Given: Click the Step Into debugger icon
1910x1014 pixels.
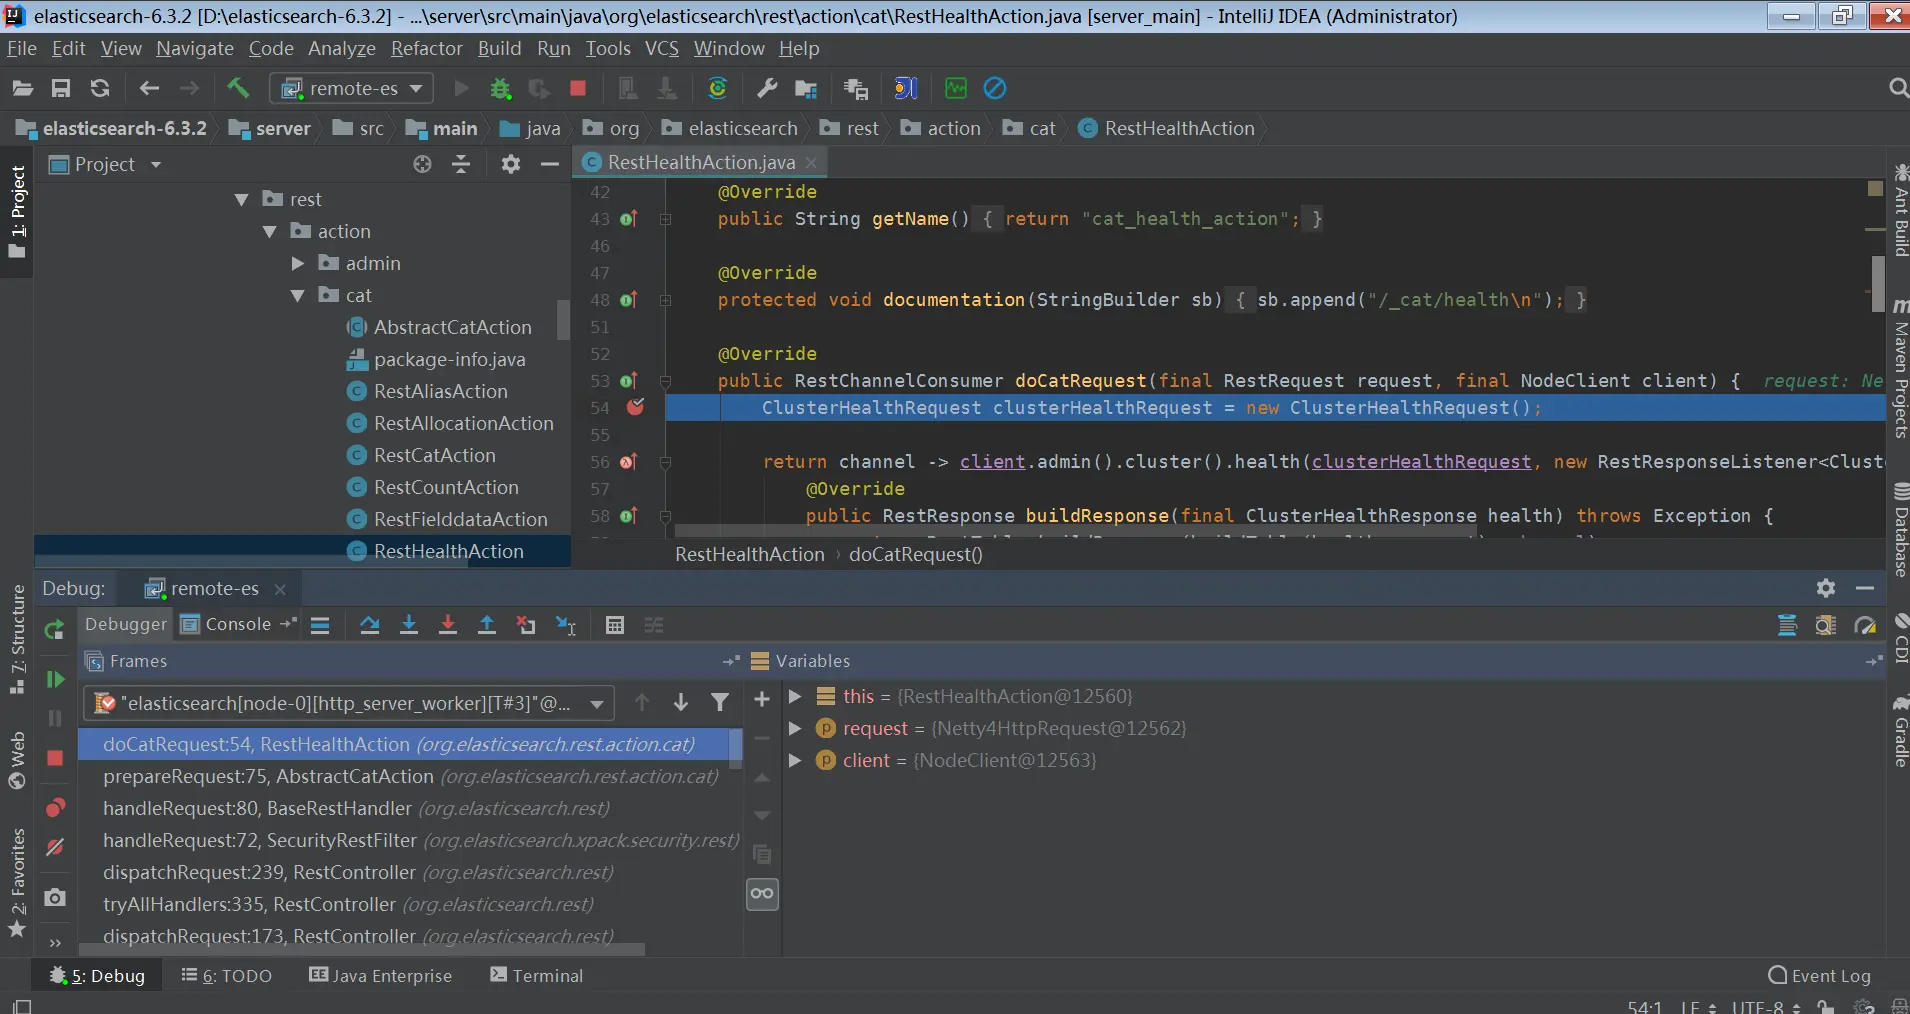Looking at the screenshot, I should [409, 625].
